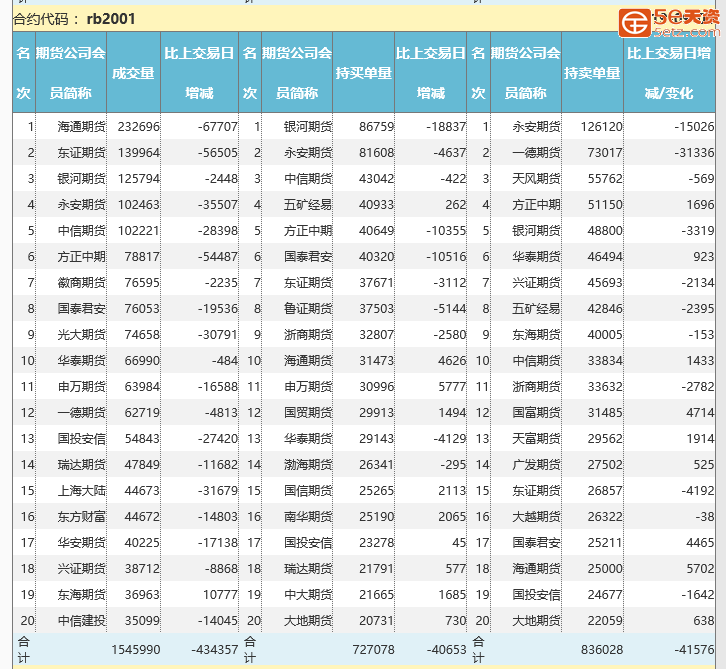Click 广发期货 in the short ranking
Viewport: 726px width, 669px height.
536,464
